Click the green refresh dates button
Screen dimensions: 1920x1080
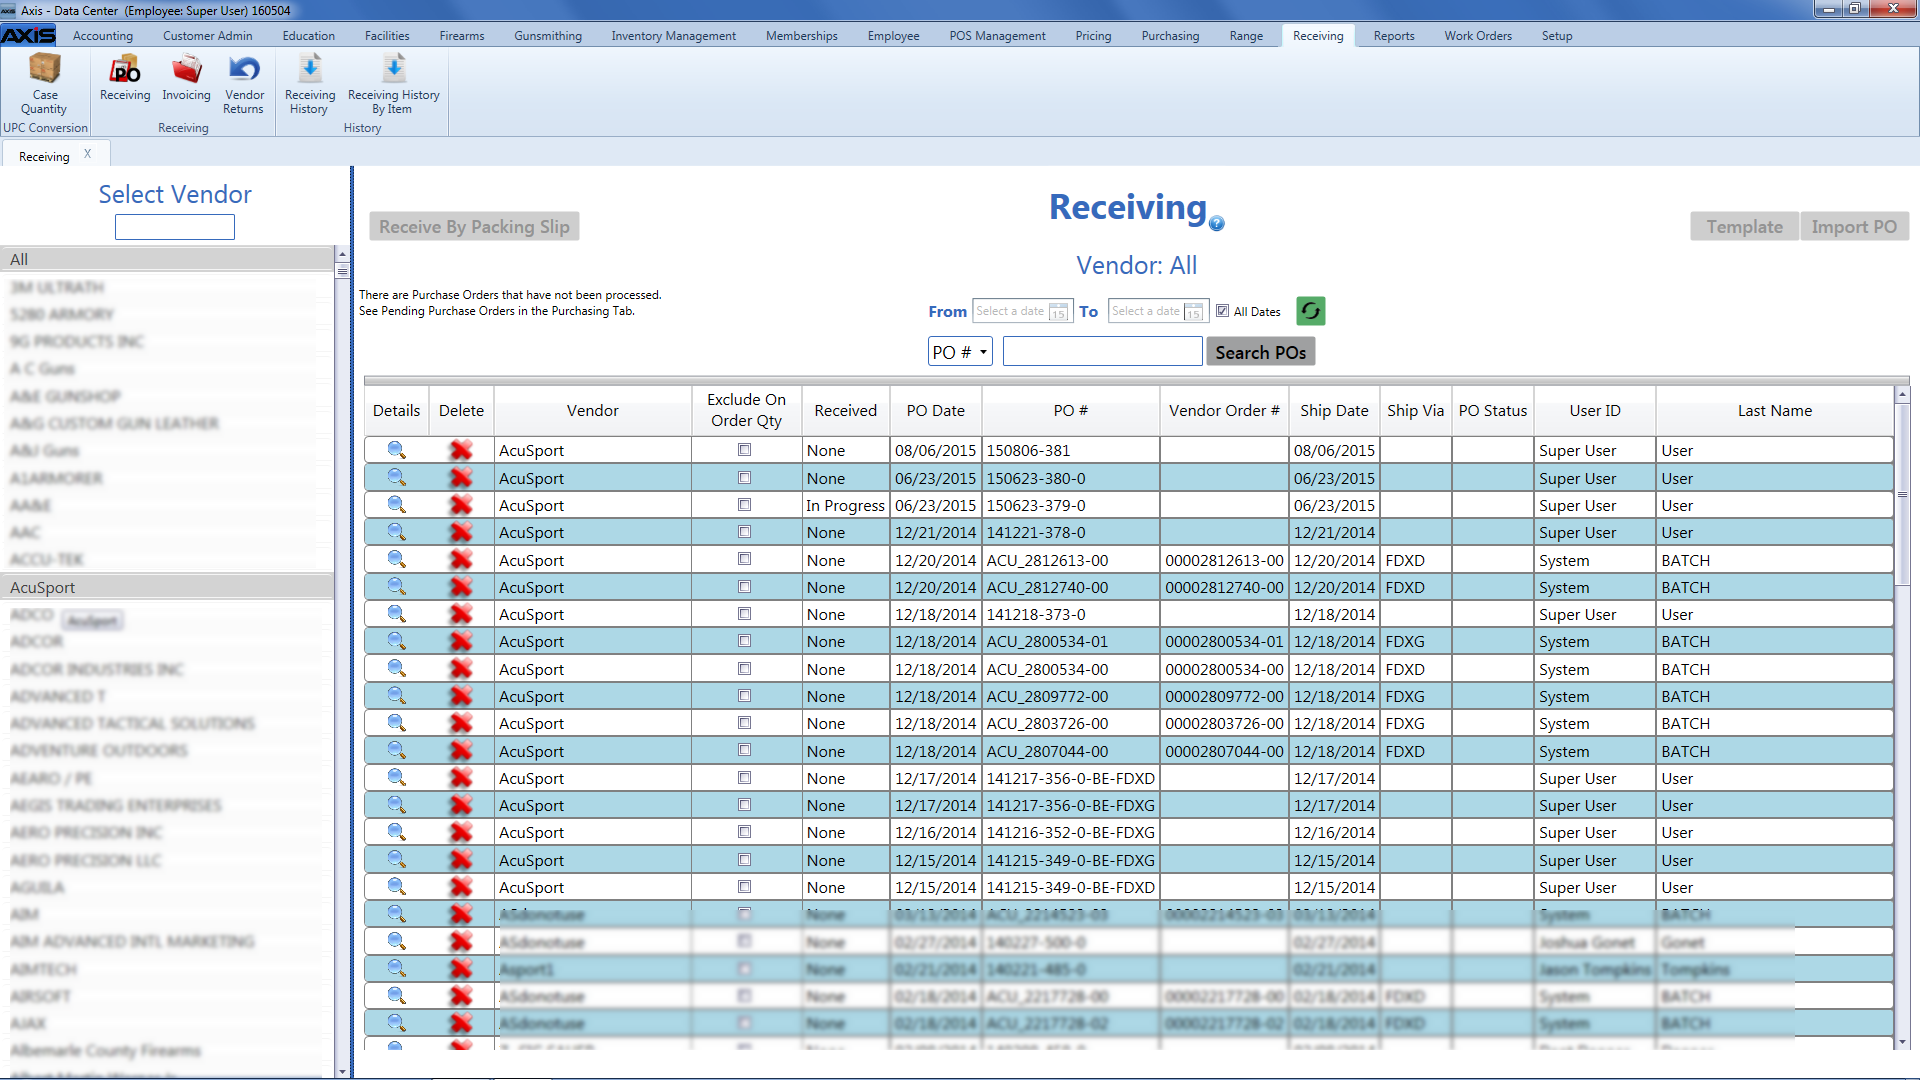pos(1310,311)
